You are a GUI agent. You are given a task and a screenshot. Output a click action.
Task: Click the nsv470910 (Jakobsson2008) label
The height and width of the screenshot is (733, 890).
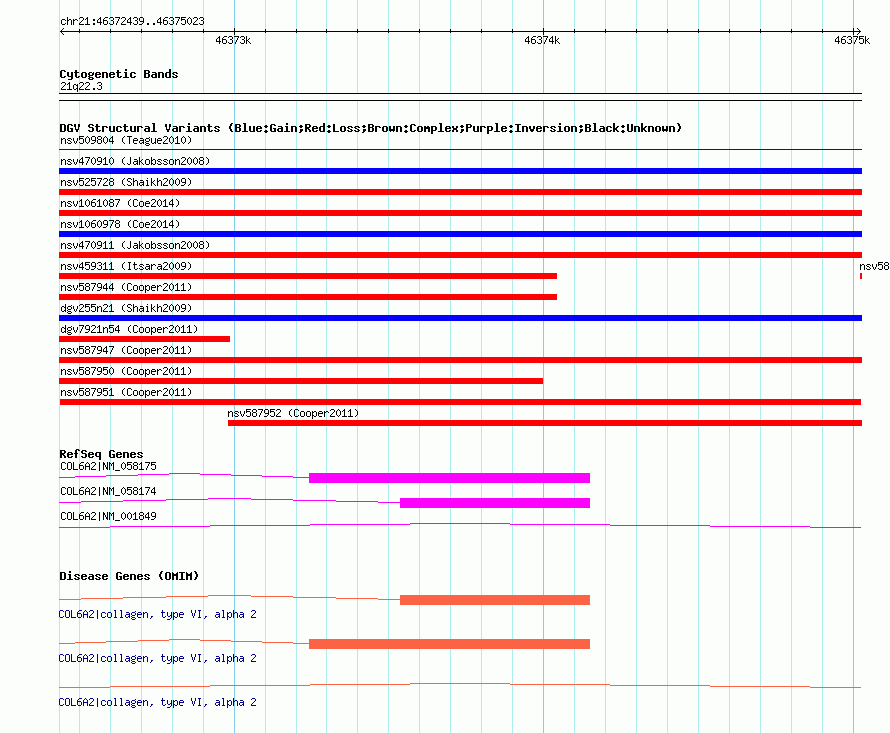tap(135, 161)
